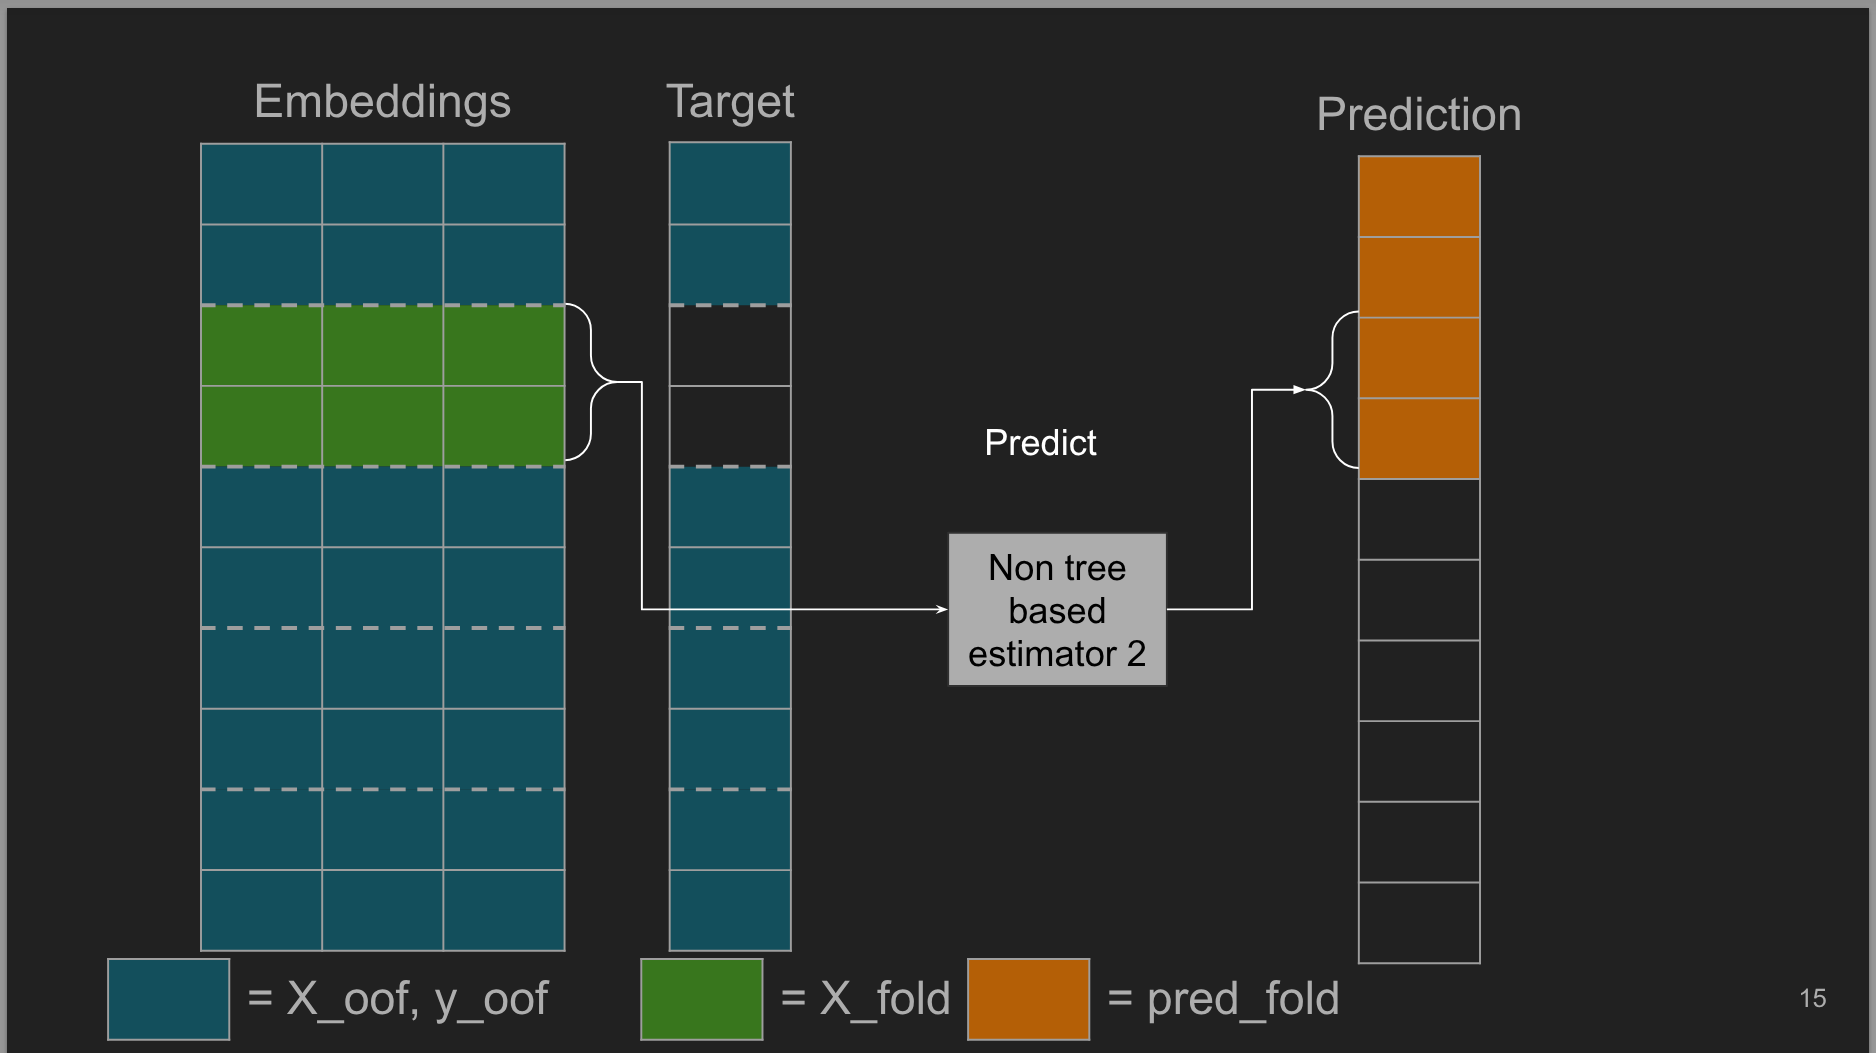Click the orange pred_fold legend swatch
The width and height of the screenshot is (1876, 1053).
pyautogui.click(x=1028, y=999)
